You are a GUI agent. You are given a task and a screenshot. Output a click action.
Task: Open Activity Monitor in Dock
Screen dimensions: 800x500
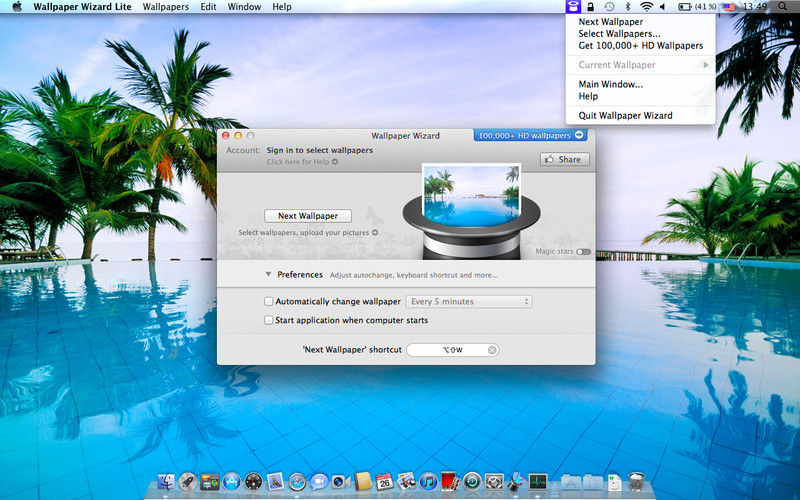[x=538, y=482]
